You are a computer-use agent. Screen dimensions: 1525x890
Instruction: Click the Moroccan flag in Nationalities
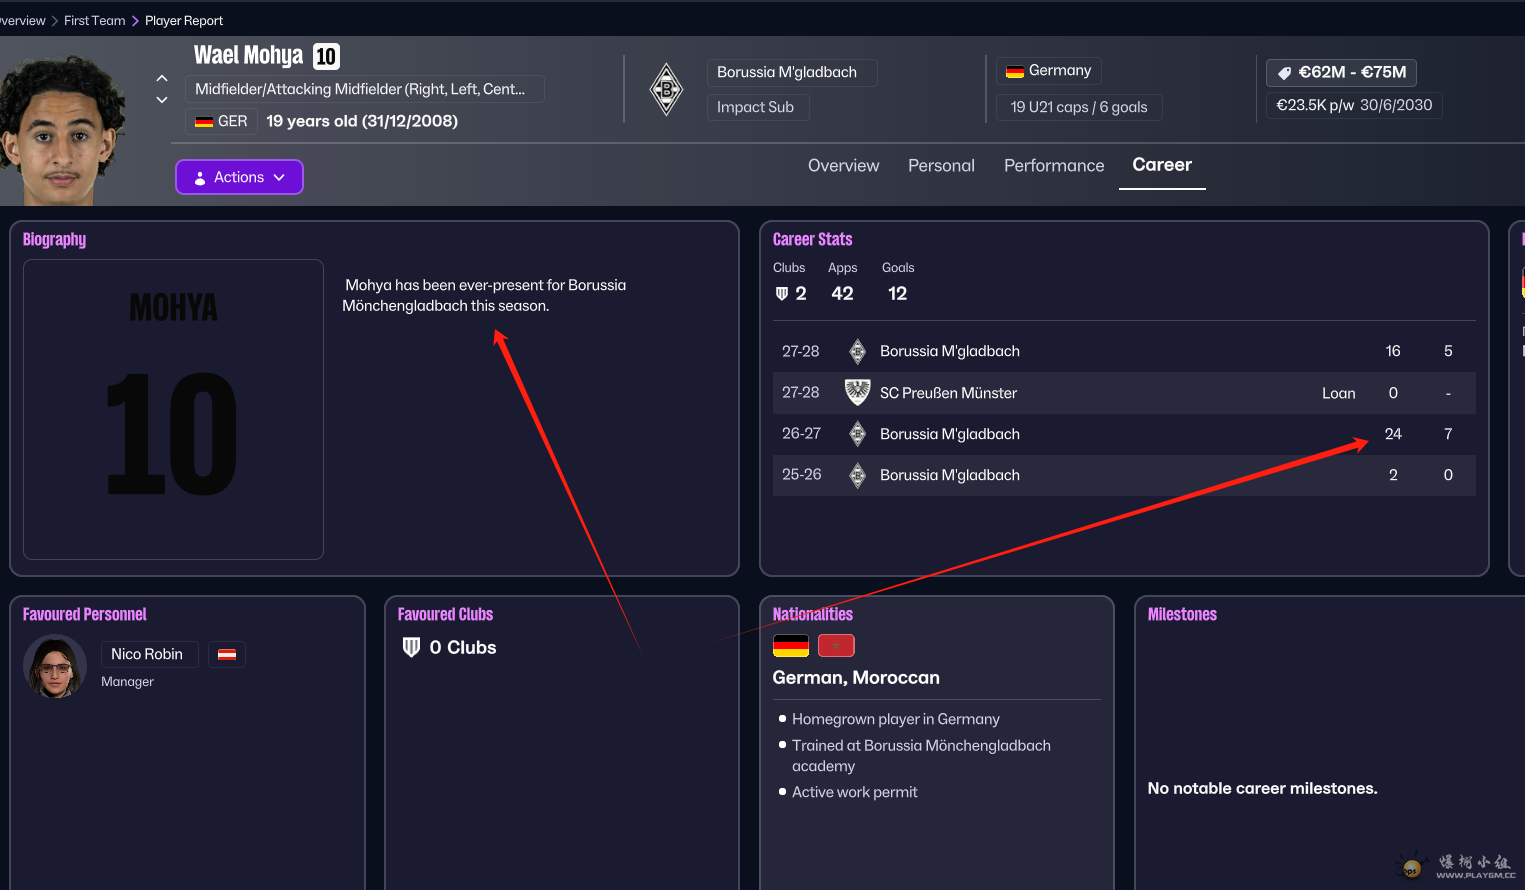coord(836,646)
